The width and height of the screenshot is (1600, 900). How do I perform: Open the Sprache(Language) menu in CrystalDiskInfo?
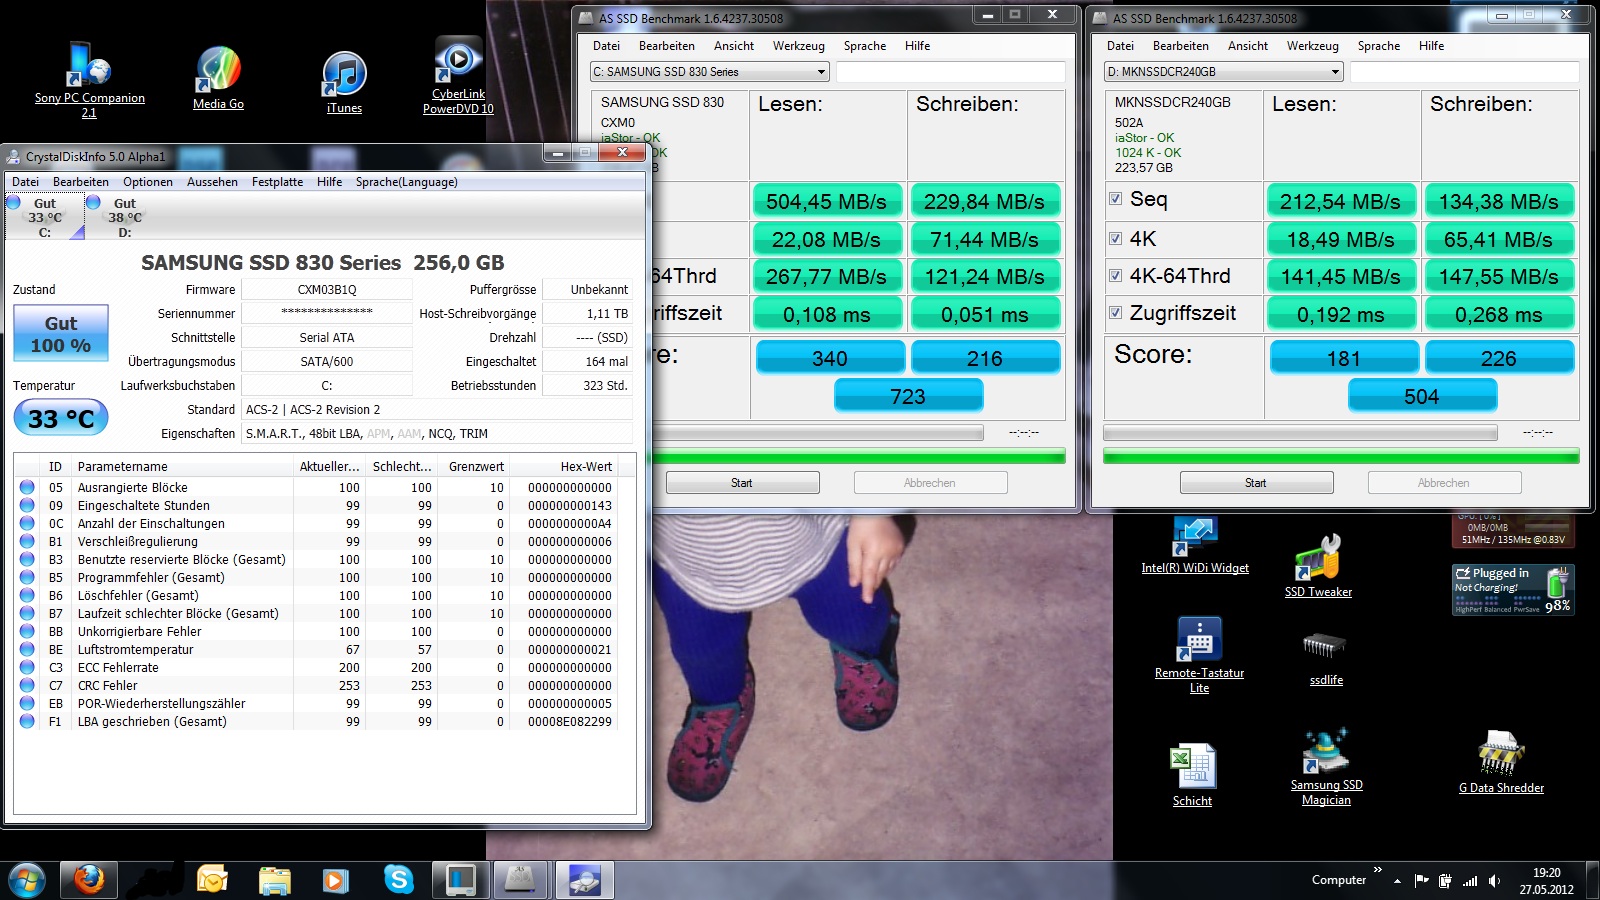[x=406, y=182]
